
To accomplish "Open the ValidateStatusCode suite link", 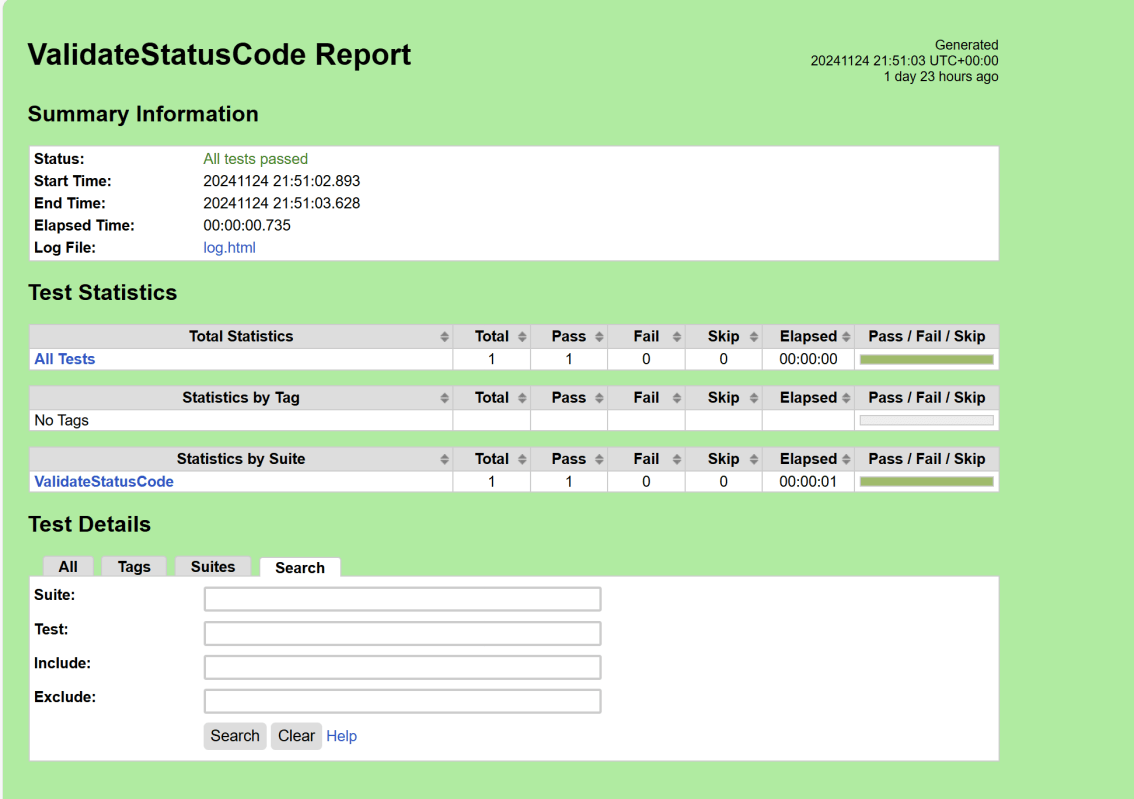I will 104,481.
